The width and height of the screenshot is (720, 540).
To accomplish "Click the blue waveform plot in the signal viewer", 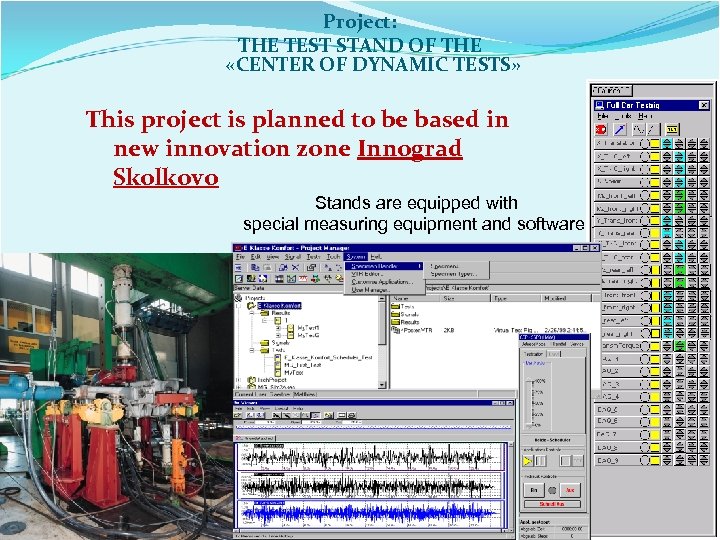I will 370,513.
